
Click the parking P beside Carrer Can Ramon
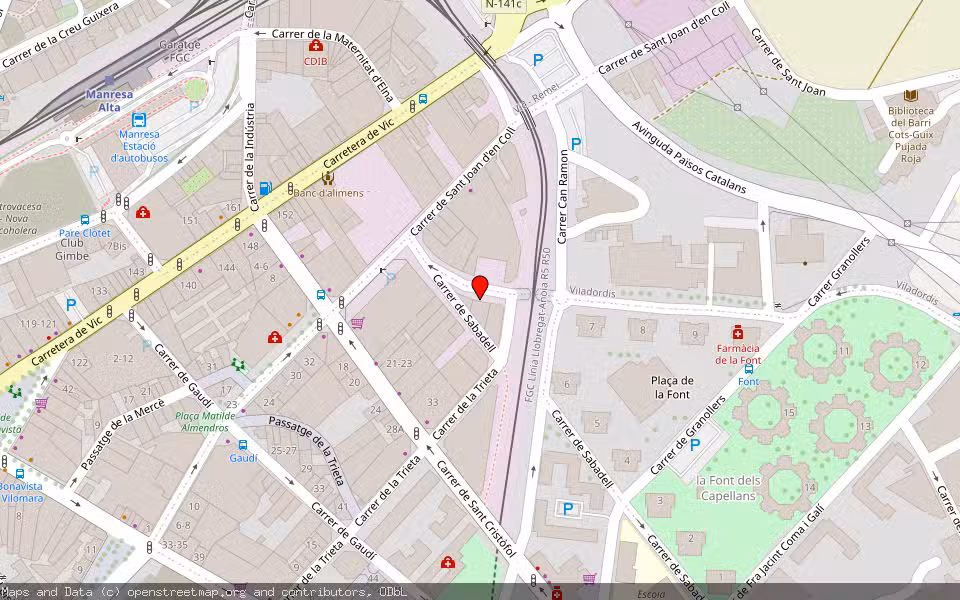pyautogui.click(x=575, y=143)
